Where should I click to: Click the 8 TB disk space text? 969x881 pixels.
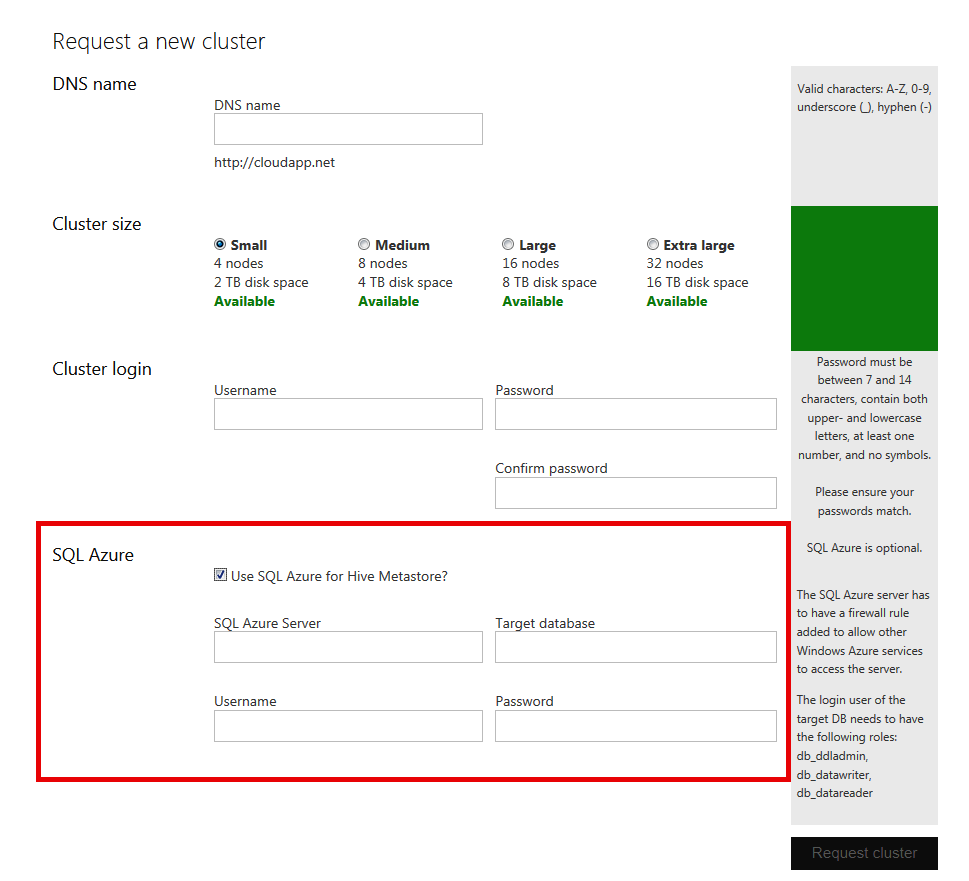pos(549,282)
